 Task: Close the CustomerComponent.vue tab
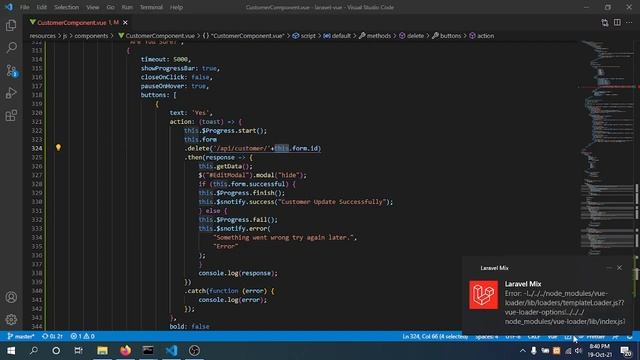[125, 23]
